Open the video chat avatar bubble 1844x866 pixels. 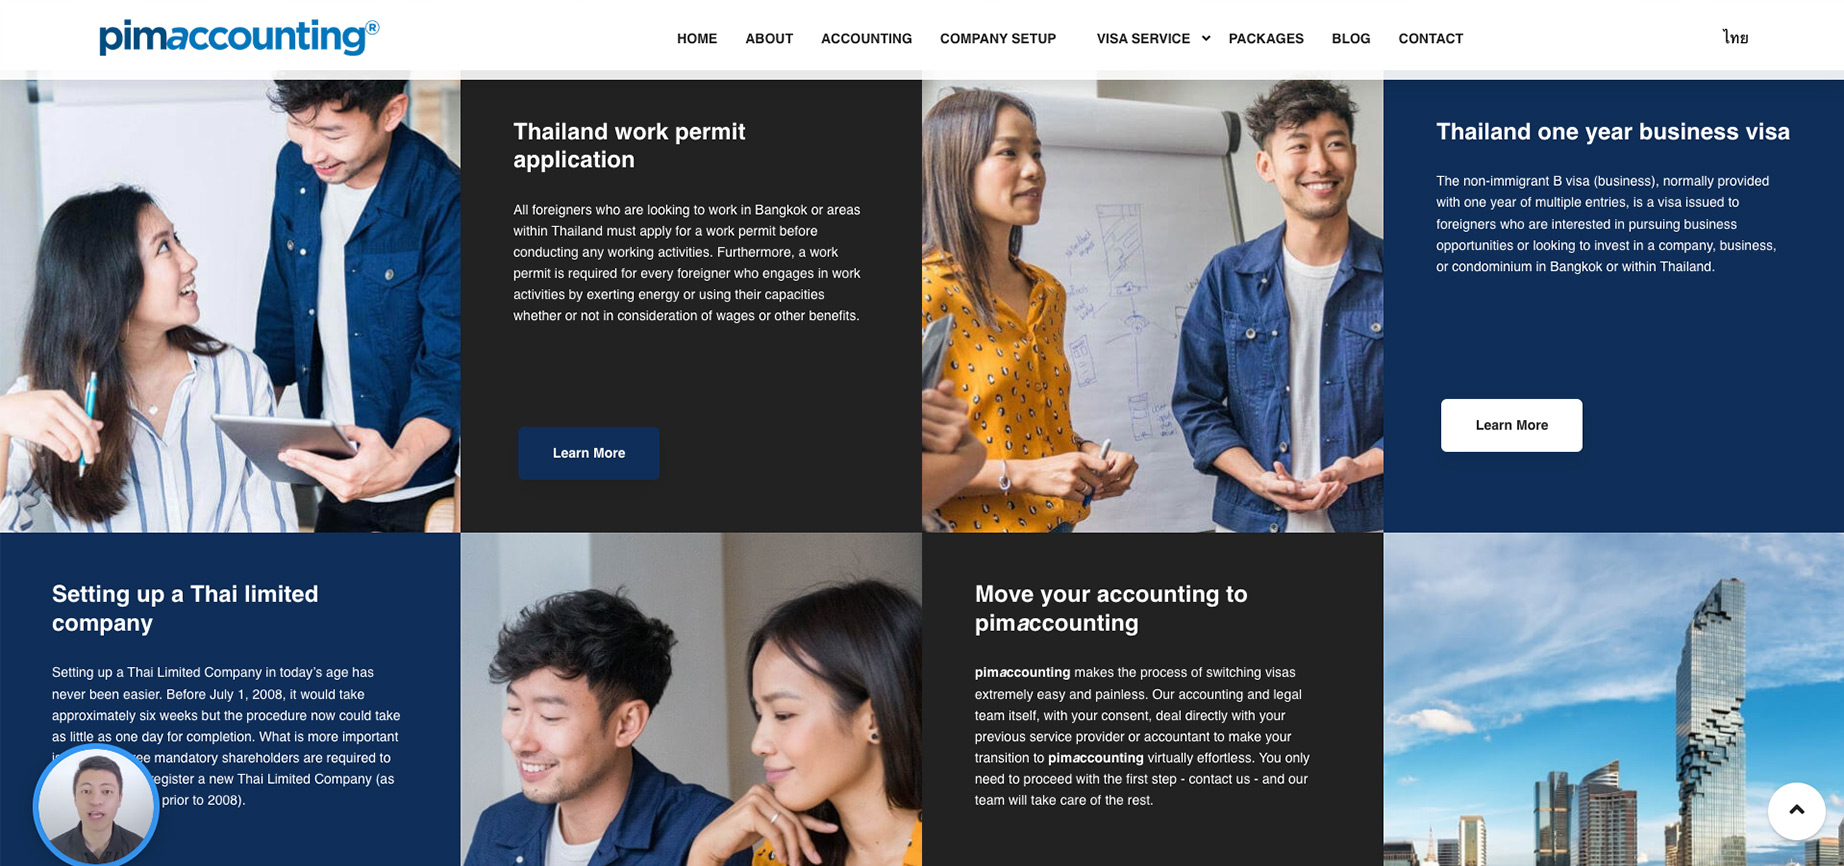tap(96, 805)
